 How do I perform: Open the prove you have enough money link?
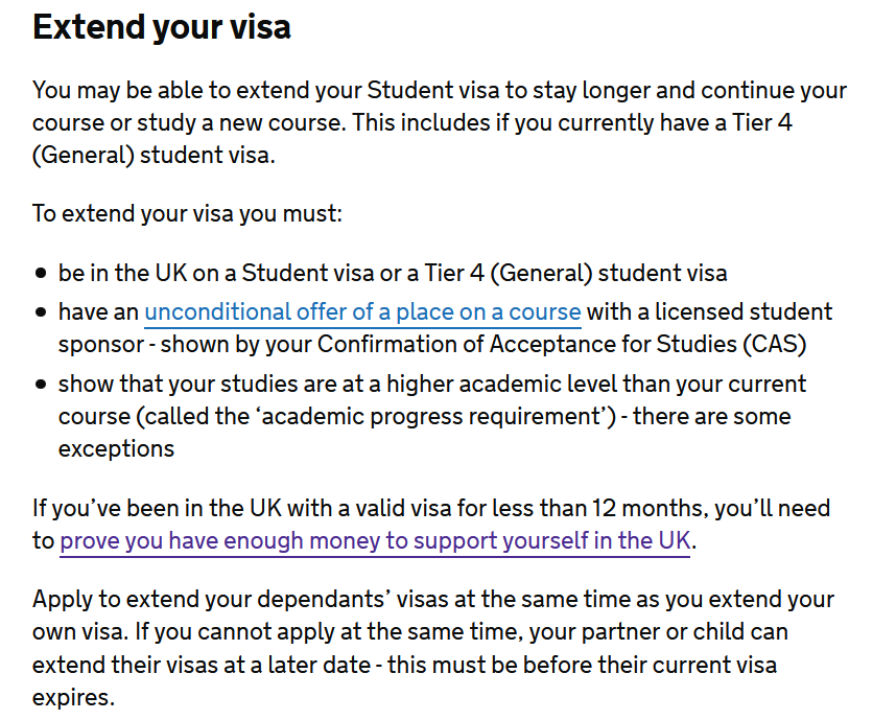(x=375, y=542)
